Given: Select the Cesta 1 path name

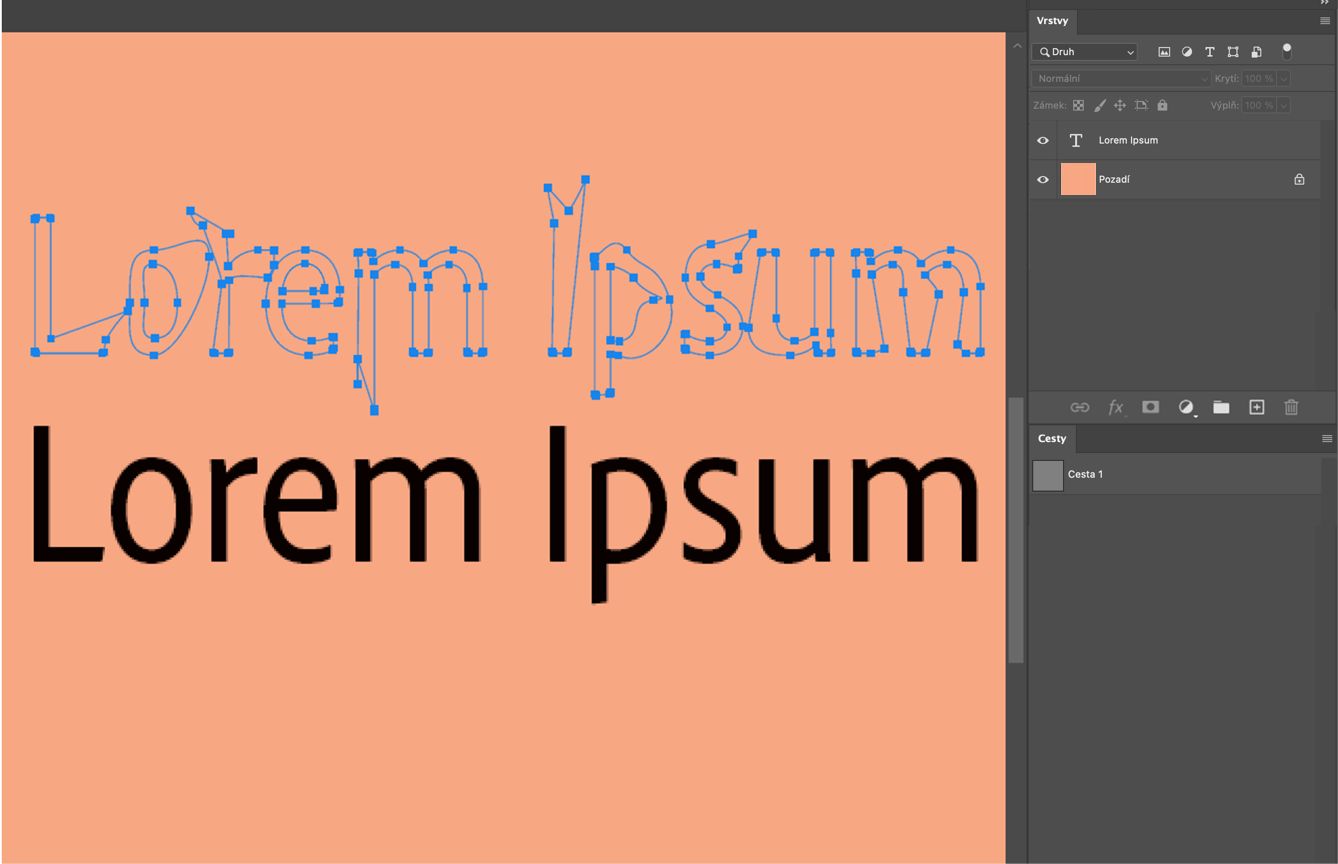Looking at the screenshot, I should click(x=1085, y=475).
